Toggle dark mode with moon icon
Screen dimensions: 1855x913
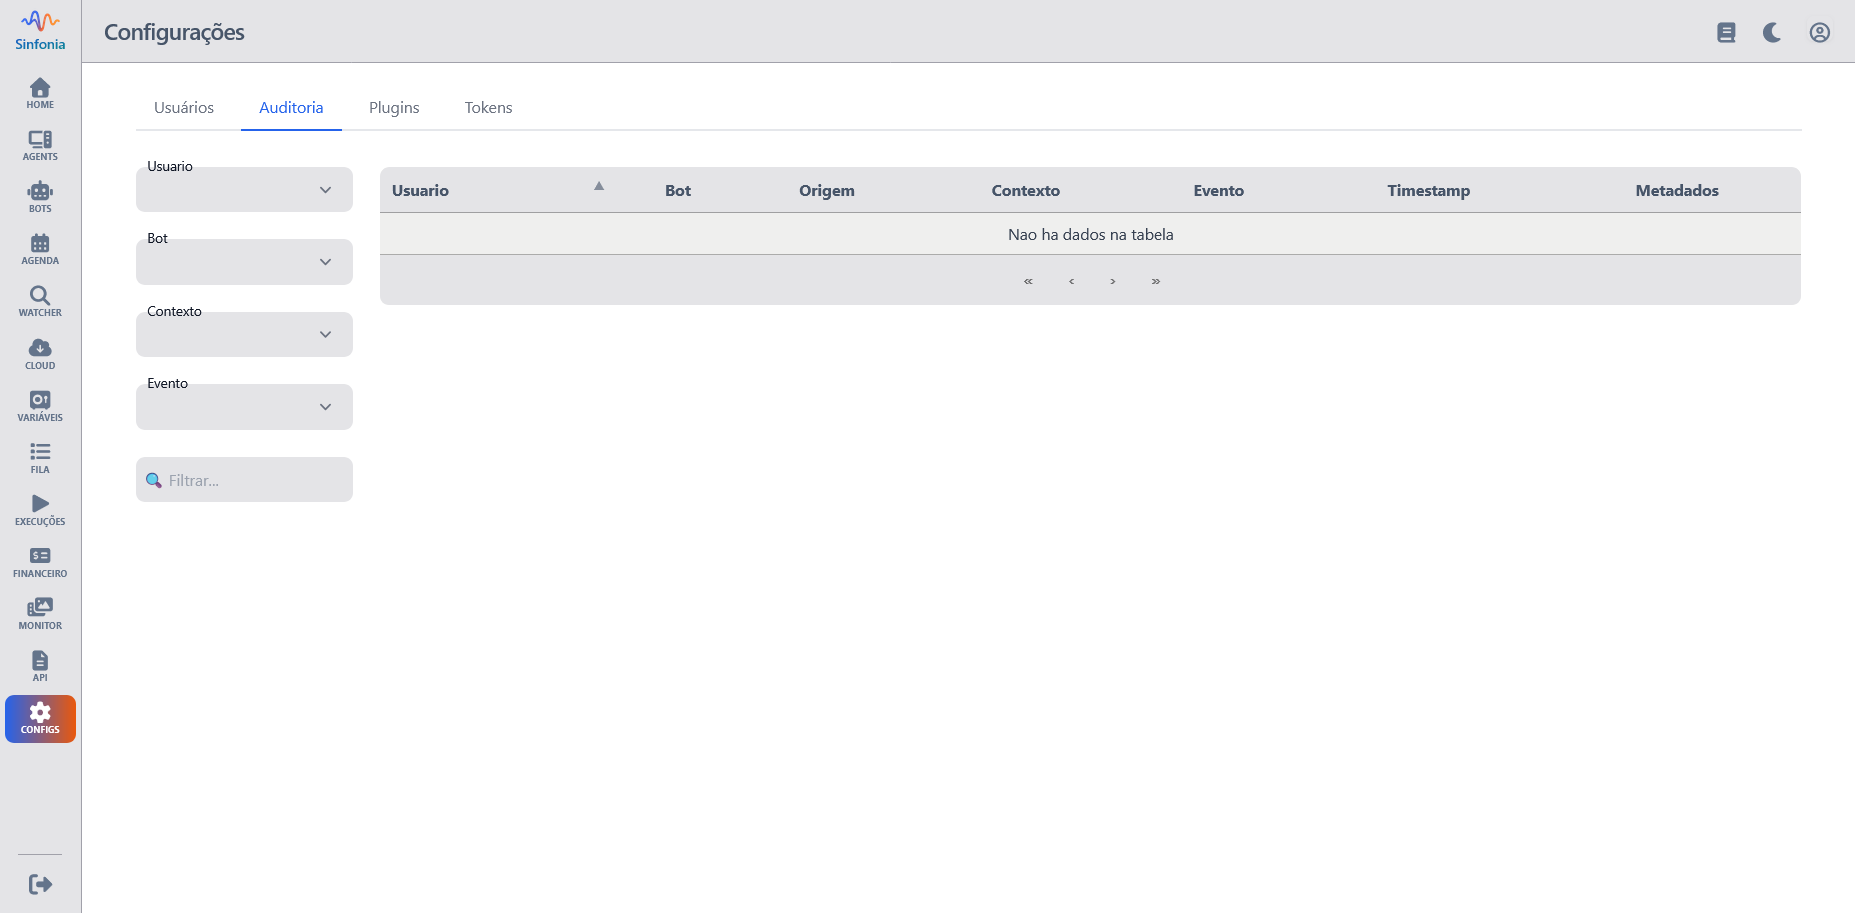coord(1772,33)
